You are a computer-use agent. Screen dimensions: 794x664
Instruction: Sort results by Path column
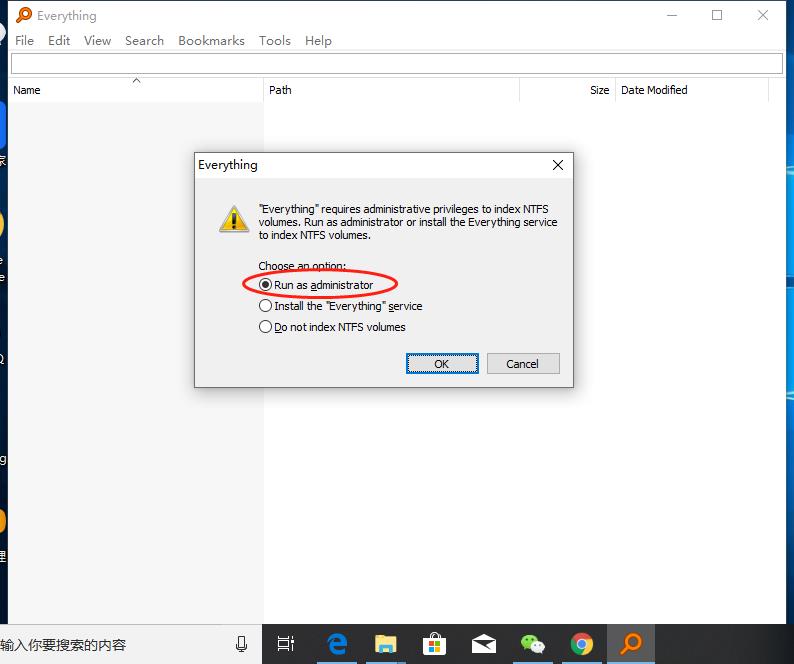coord(391,90)
